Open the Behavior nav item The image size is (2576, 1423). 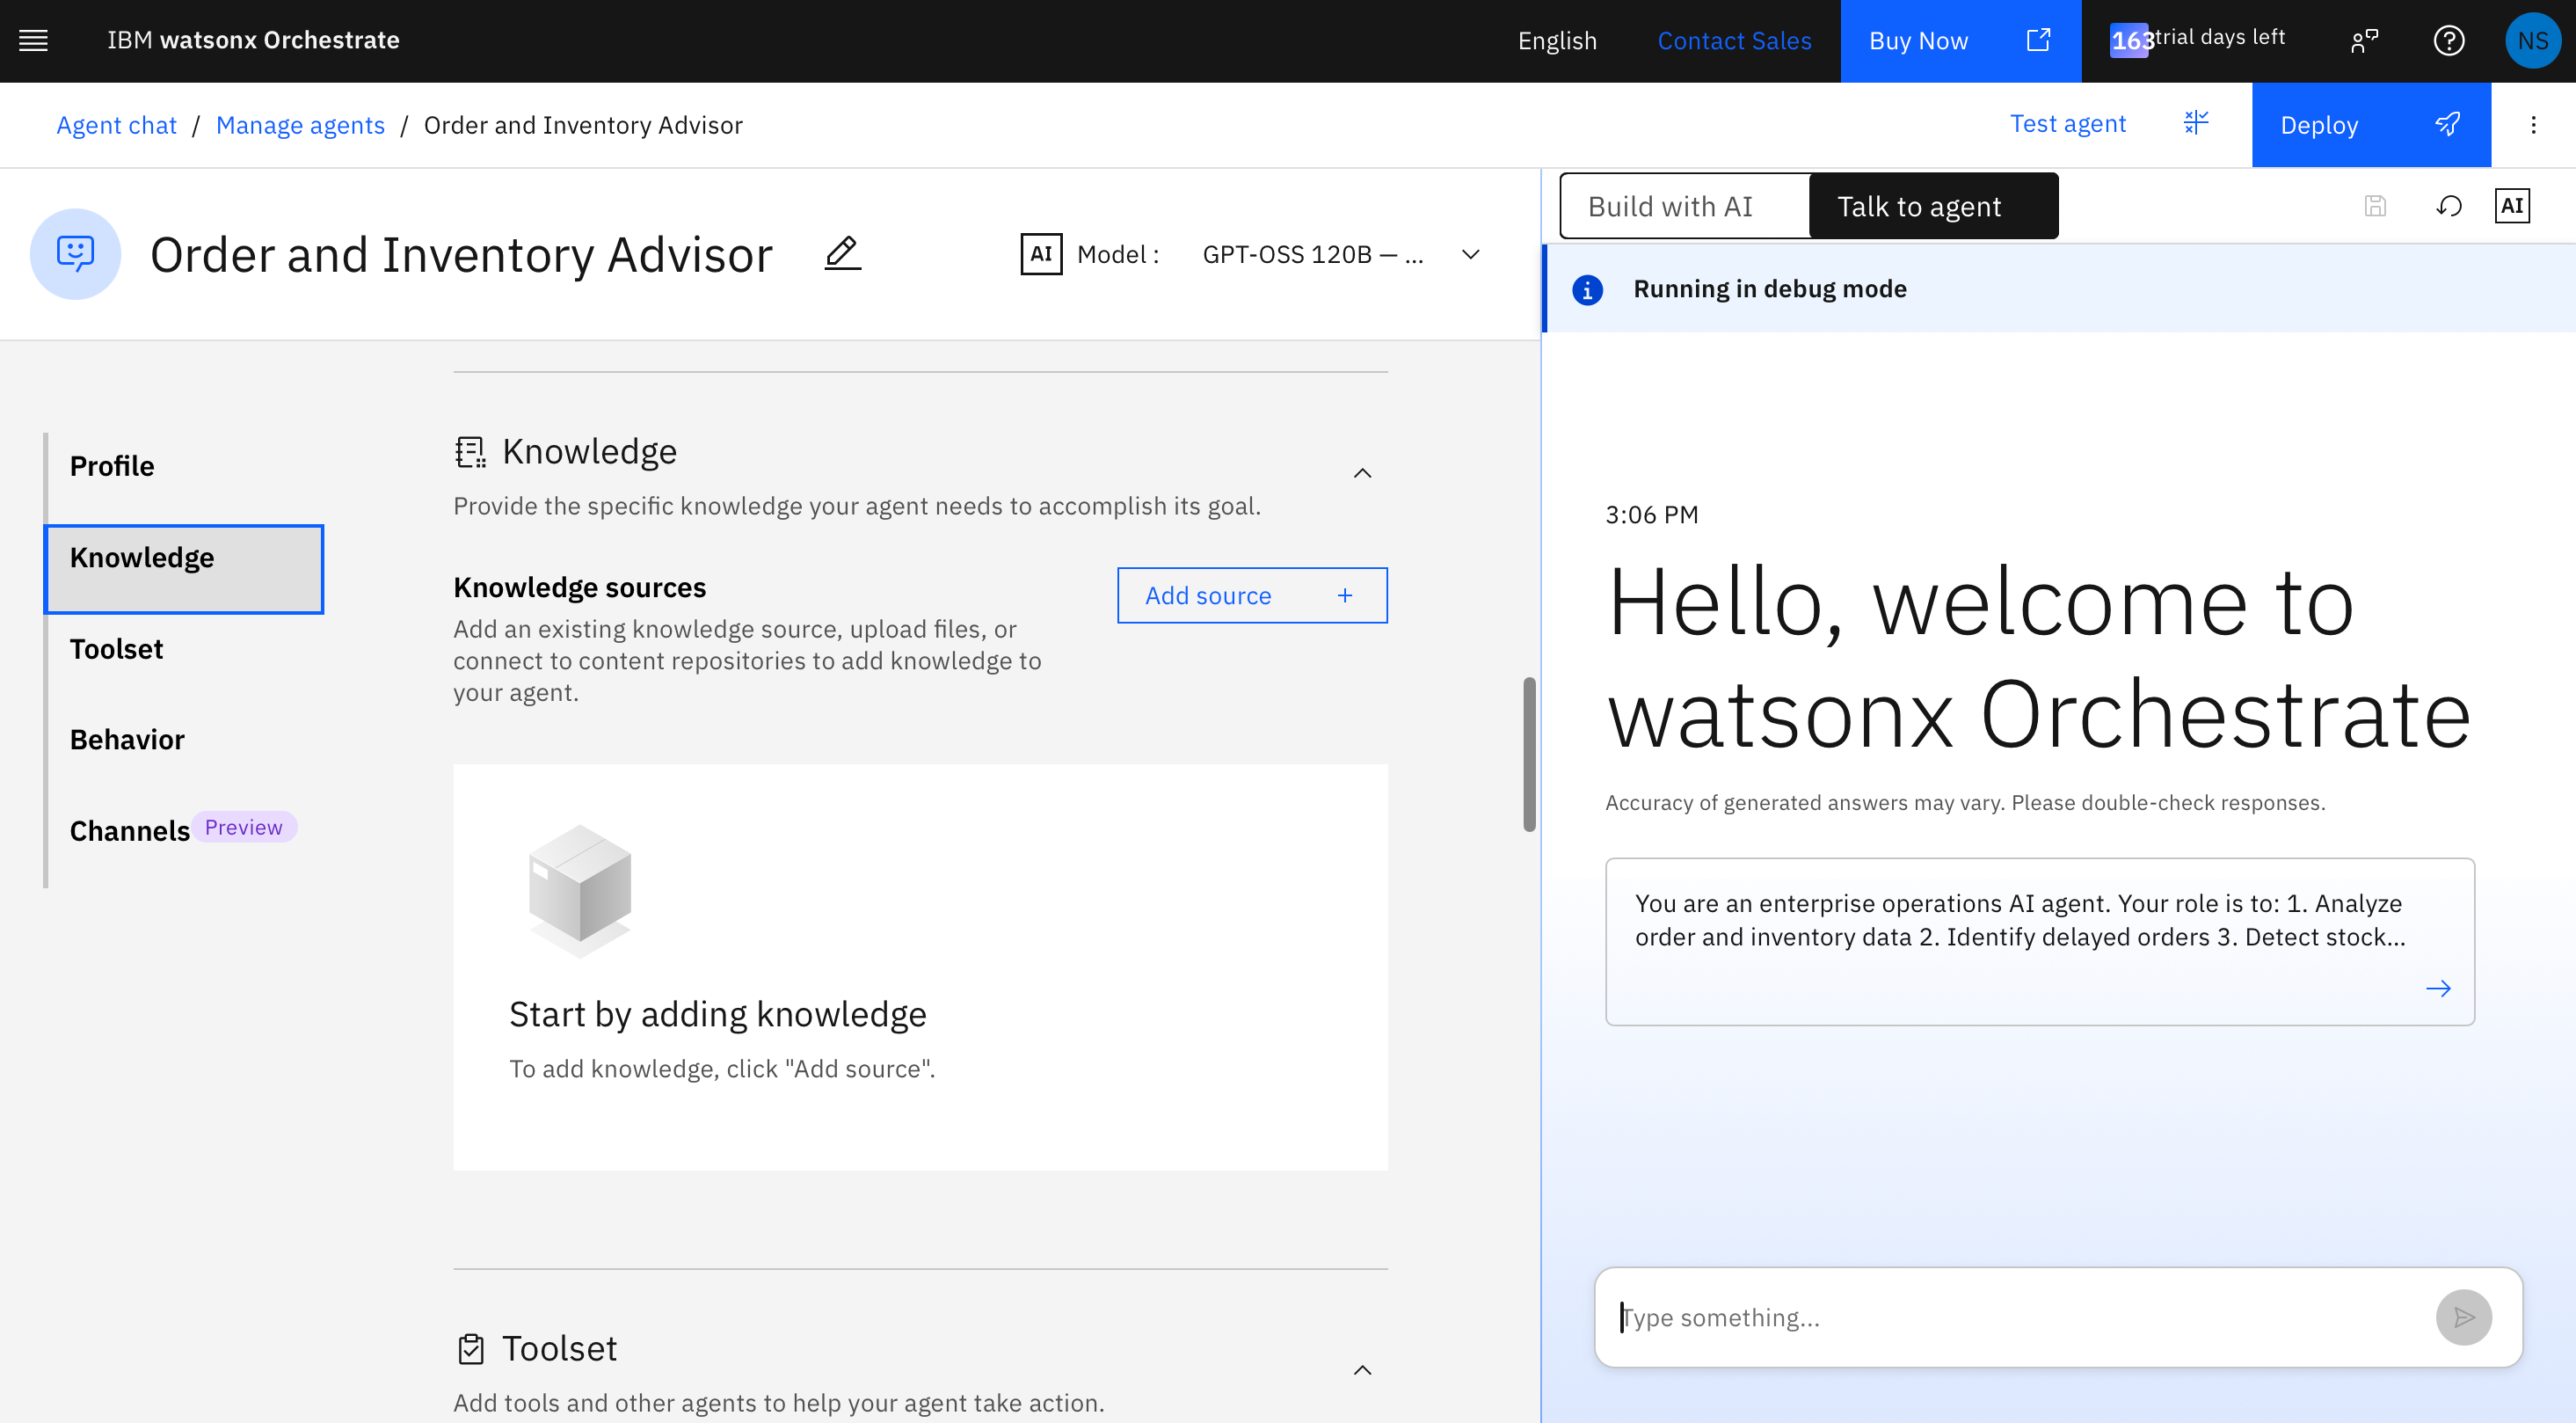[127, 740]
